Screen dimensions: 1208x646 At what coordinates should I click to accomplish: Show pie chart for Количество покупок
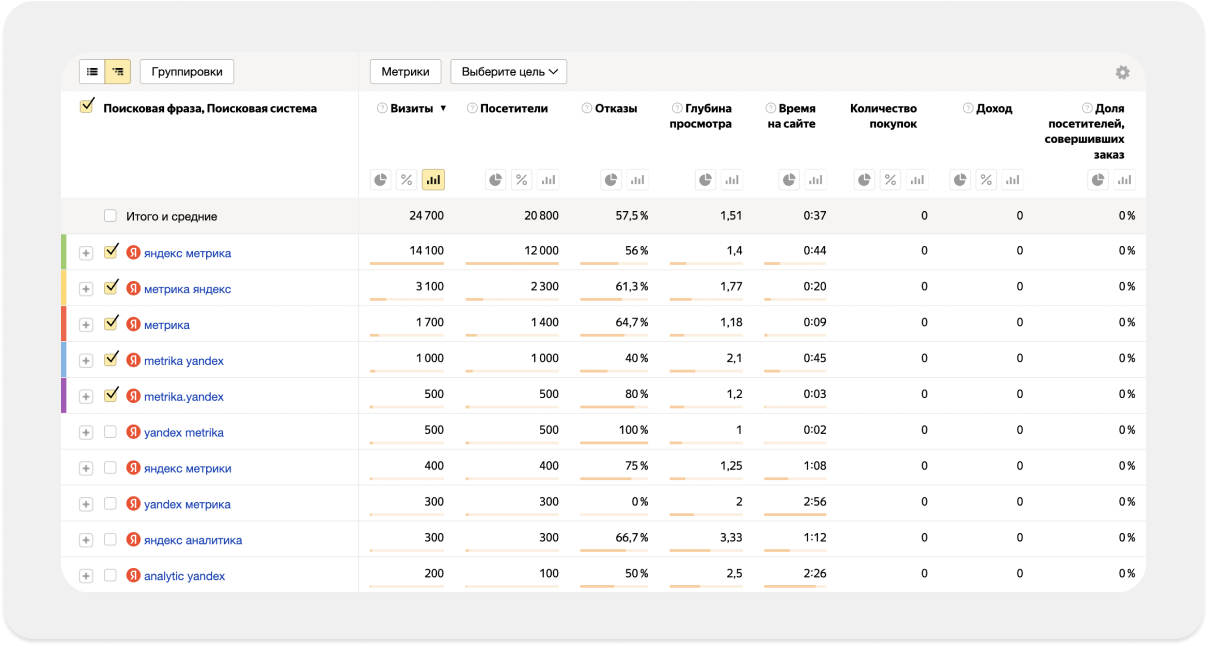(865, 180)
